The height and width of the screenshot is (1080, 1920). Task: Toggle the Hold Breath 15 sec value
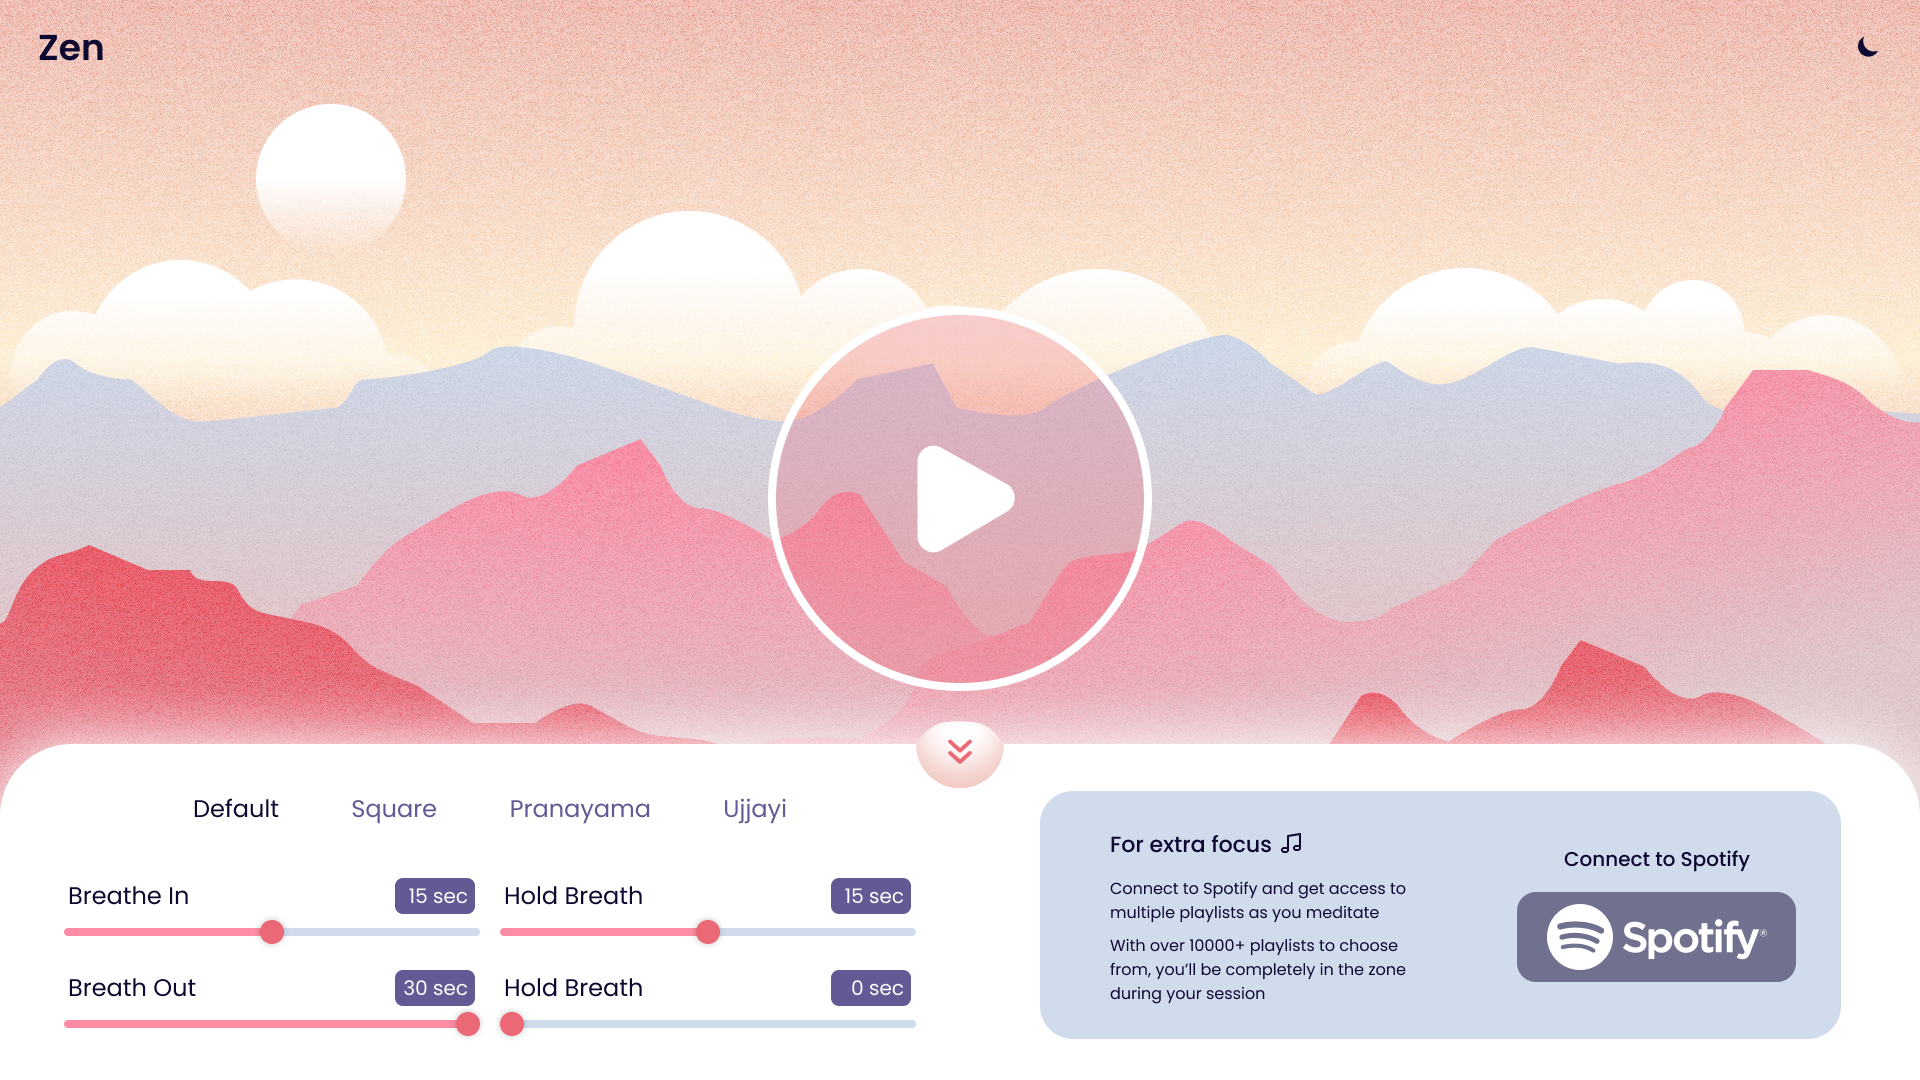(x=870, y=895)
